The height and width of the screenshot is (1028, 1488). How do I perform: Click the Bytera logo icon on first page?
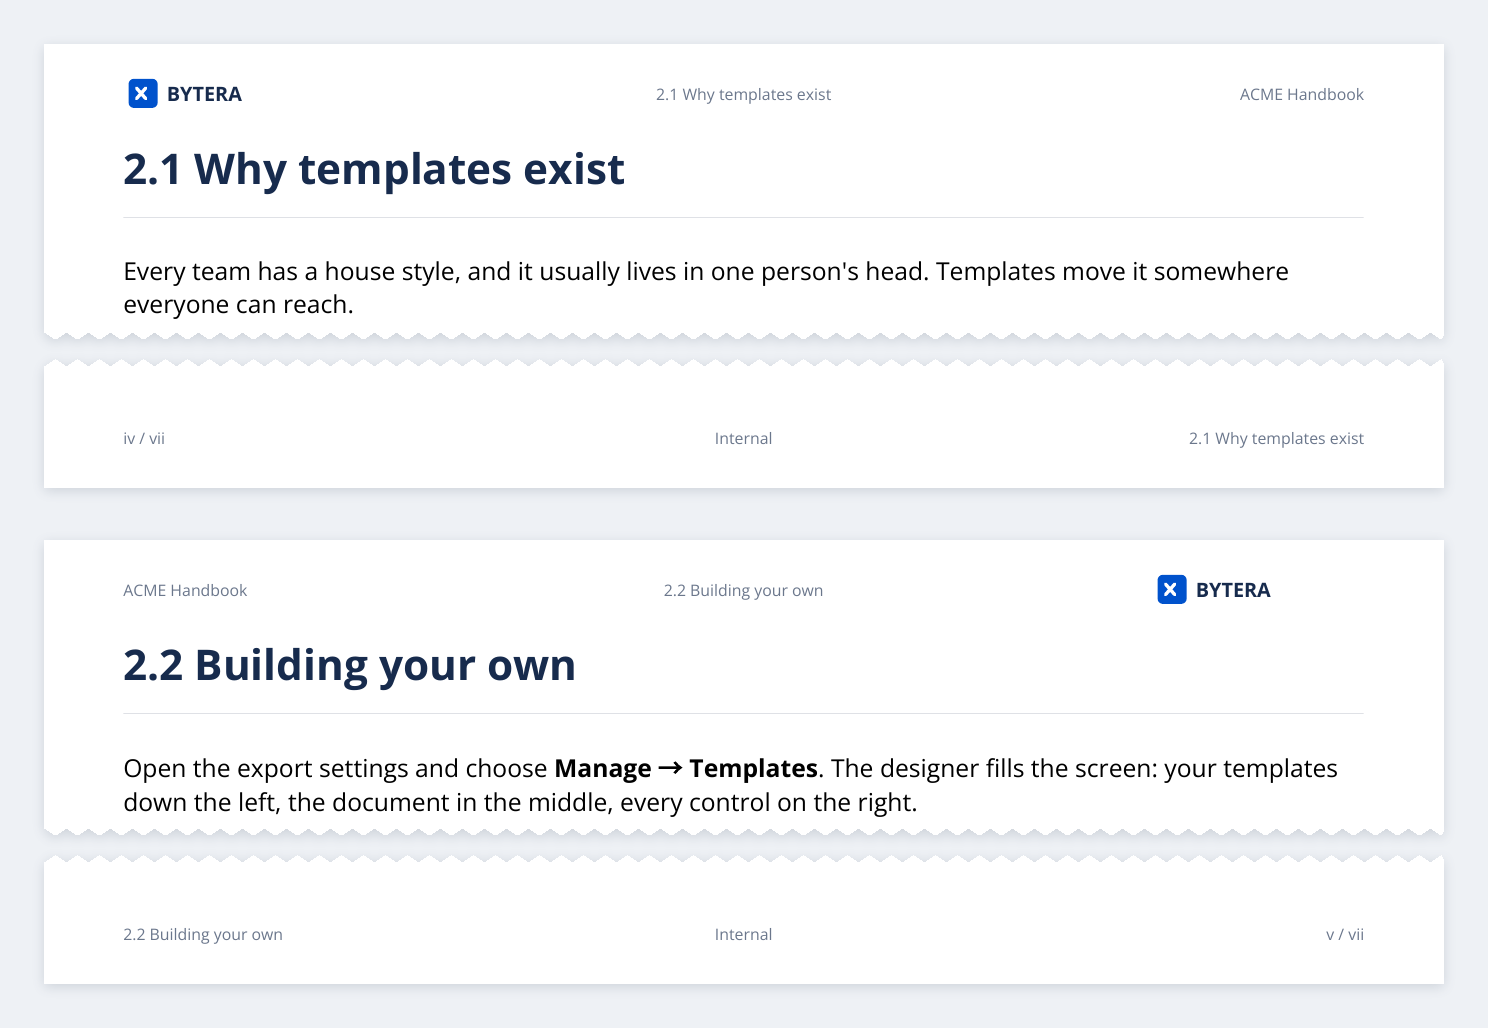tap(143, 94)
